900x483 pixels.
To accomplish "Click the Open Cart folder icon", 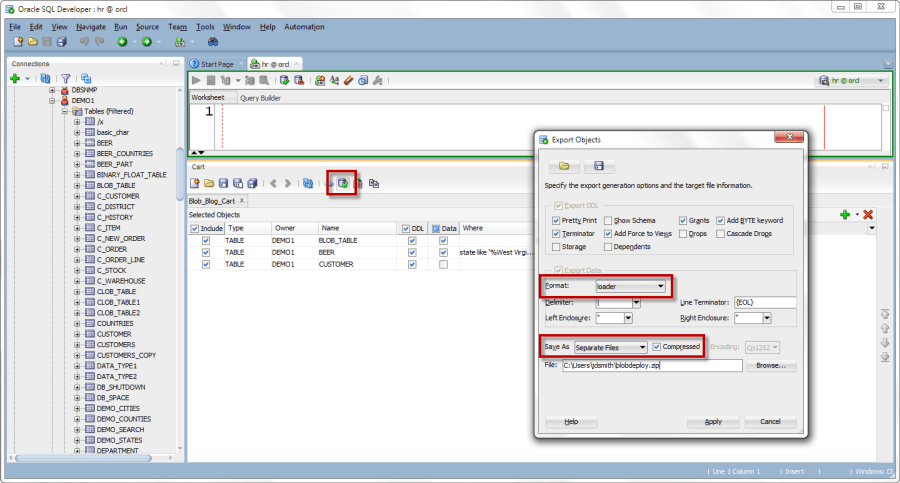I will click(x=209, y=183).
